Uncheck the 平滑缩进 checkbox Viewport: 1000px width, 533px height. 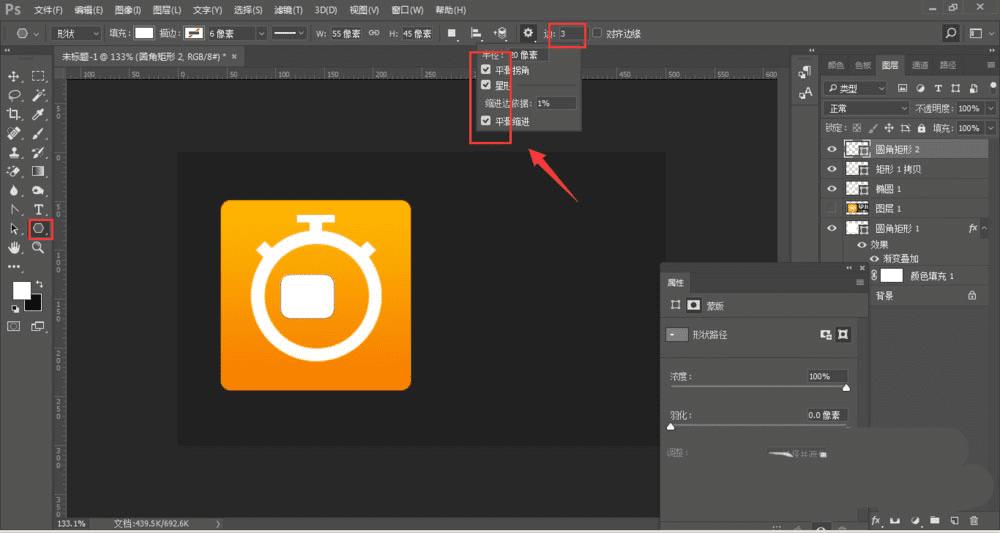click(486, 121)
